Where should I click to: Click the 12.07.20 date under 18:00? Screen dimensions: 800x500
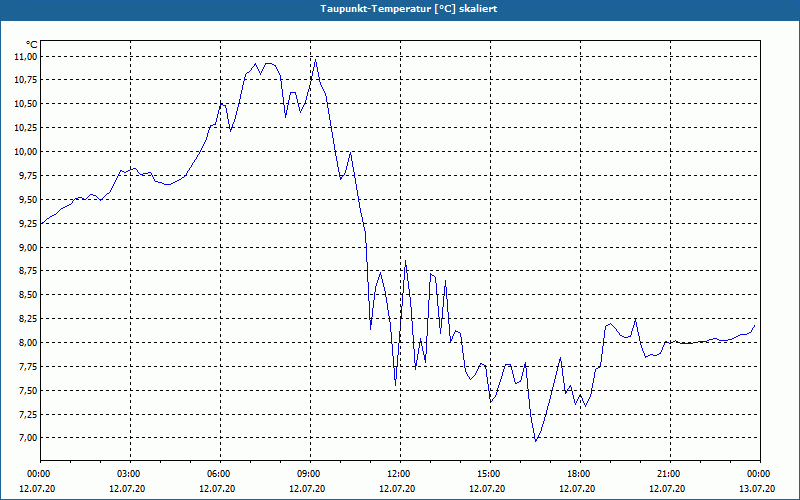pyautogui.click(x=577, y=489)
